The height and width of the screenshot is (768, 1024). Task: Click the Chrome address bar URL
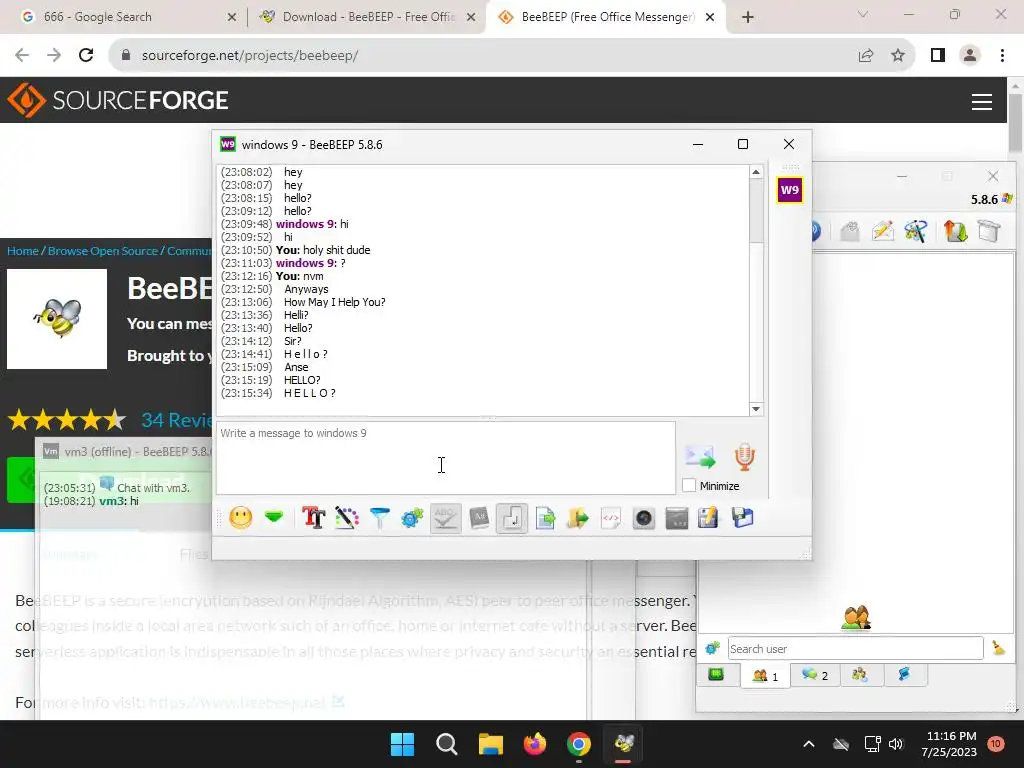249,56
